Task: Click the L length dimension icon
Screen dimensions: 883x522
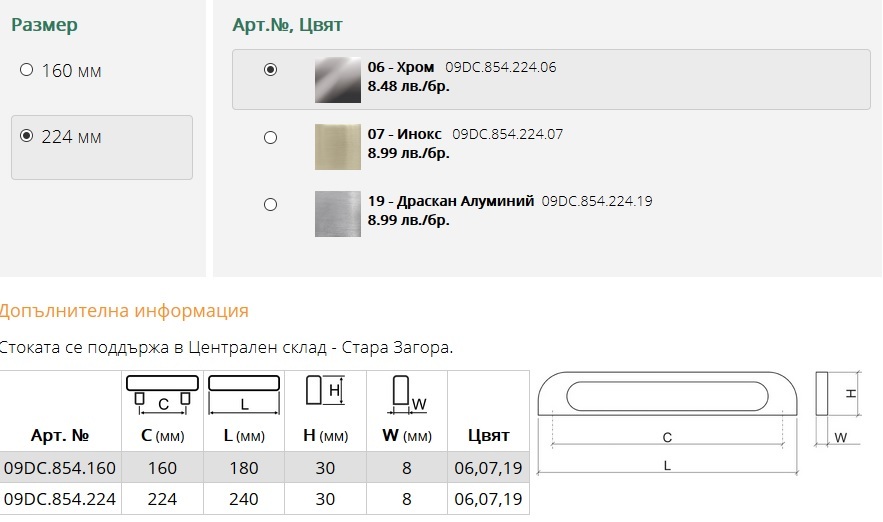Action: coord(244,395)
